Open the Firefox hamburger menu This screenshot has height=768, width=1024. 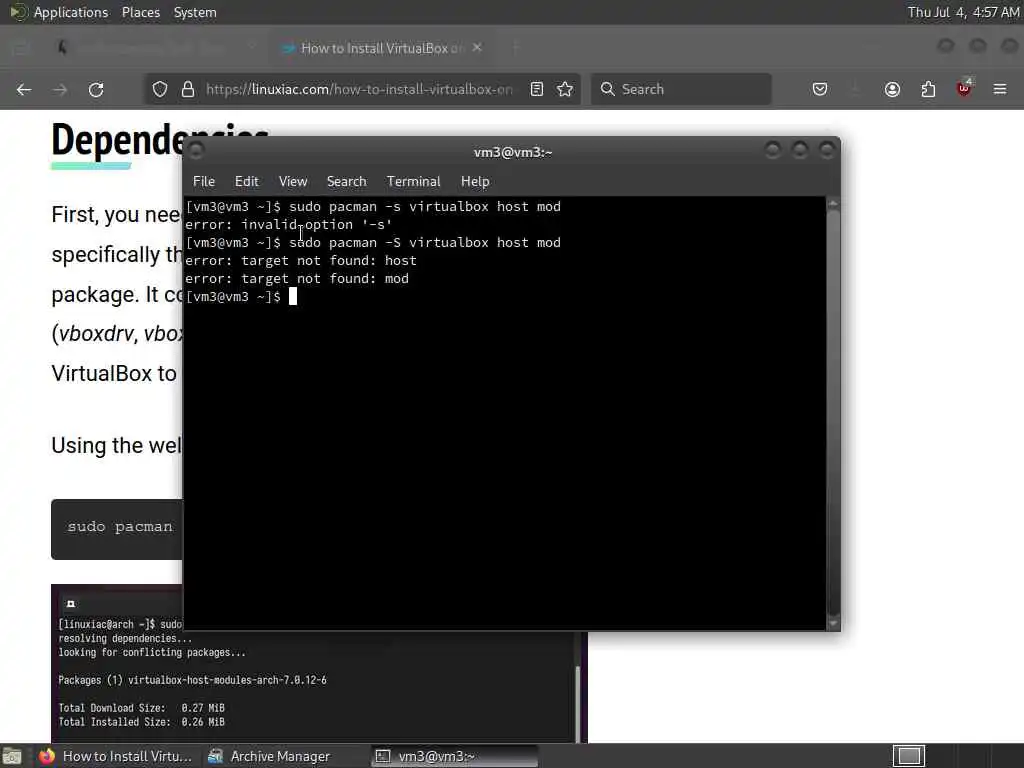click(1000, 89)
